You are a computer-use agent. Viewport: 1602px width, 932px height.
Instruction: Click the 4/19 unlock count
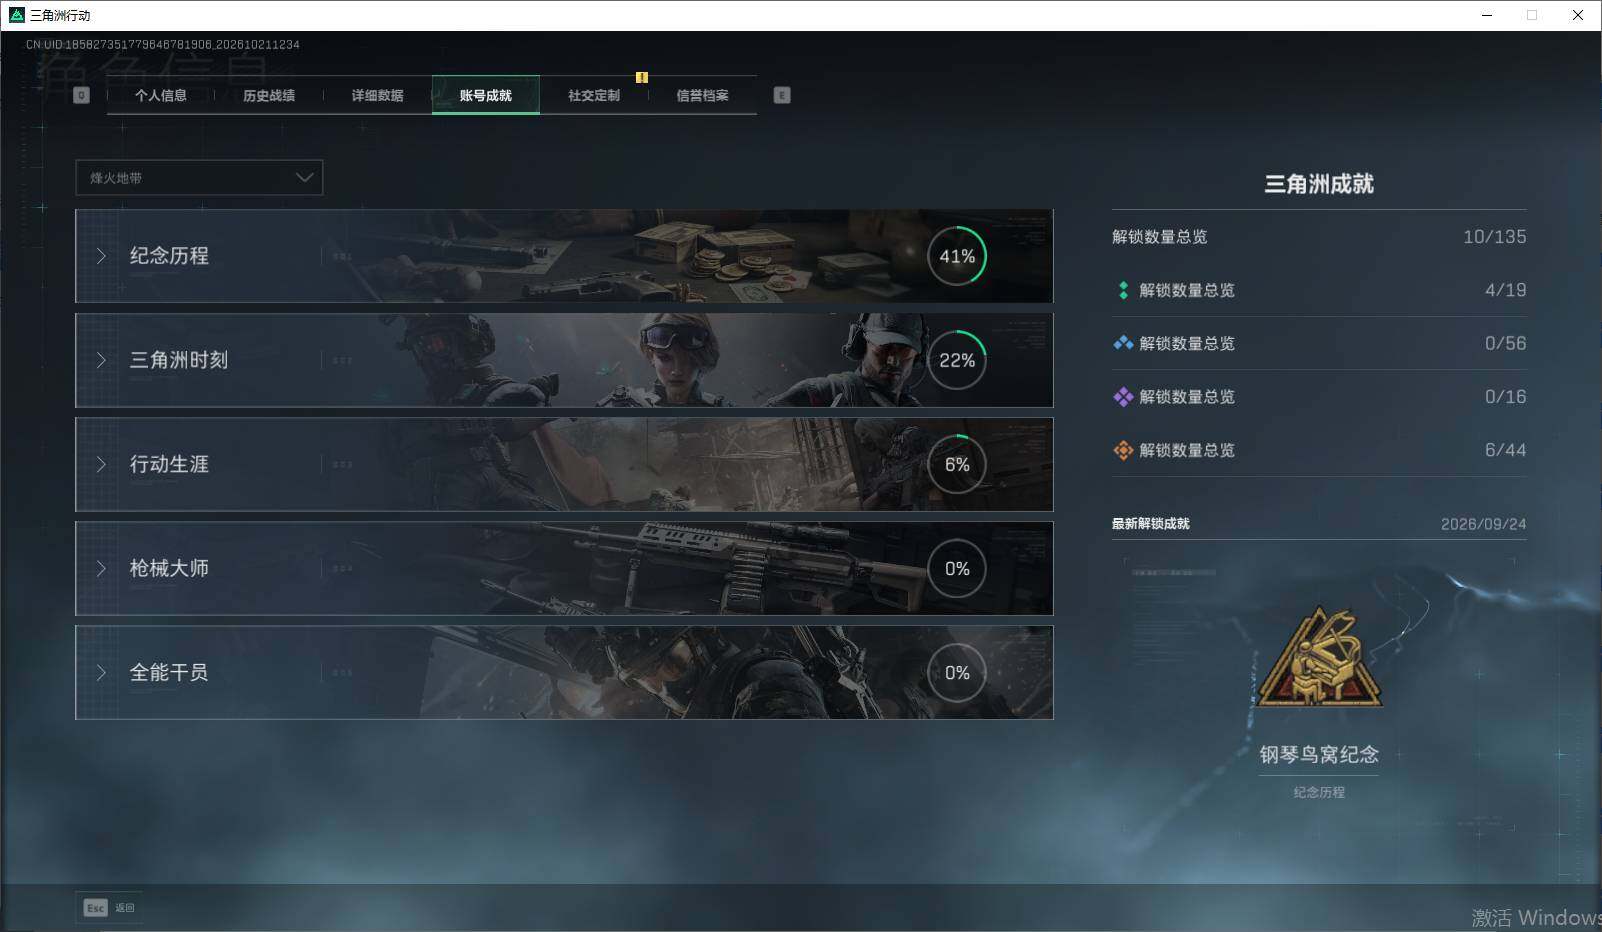point(1505,290)
